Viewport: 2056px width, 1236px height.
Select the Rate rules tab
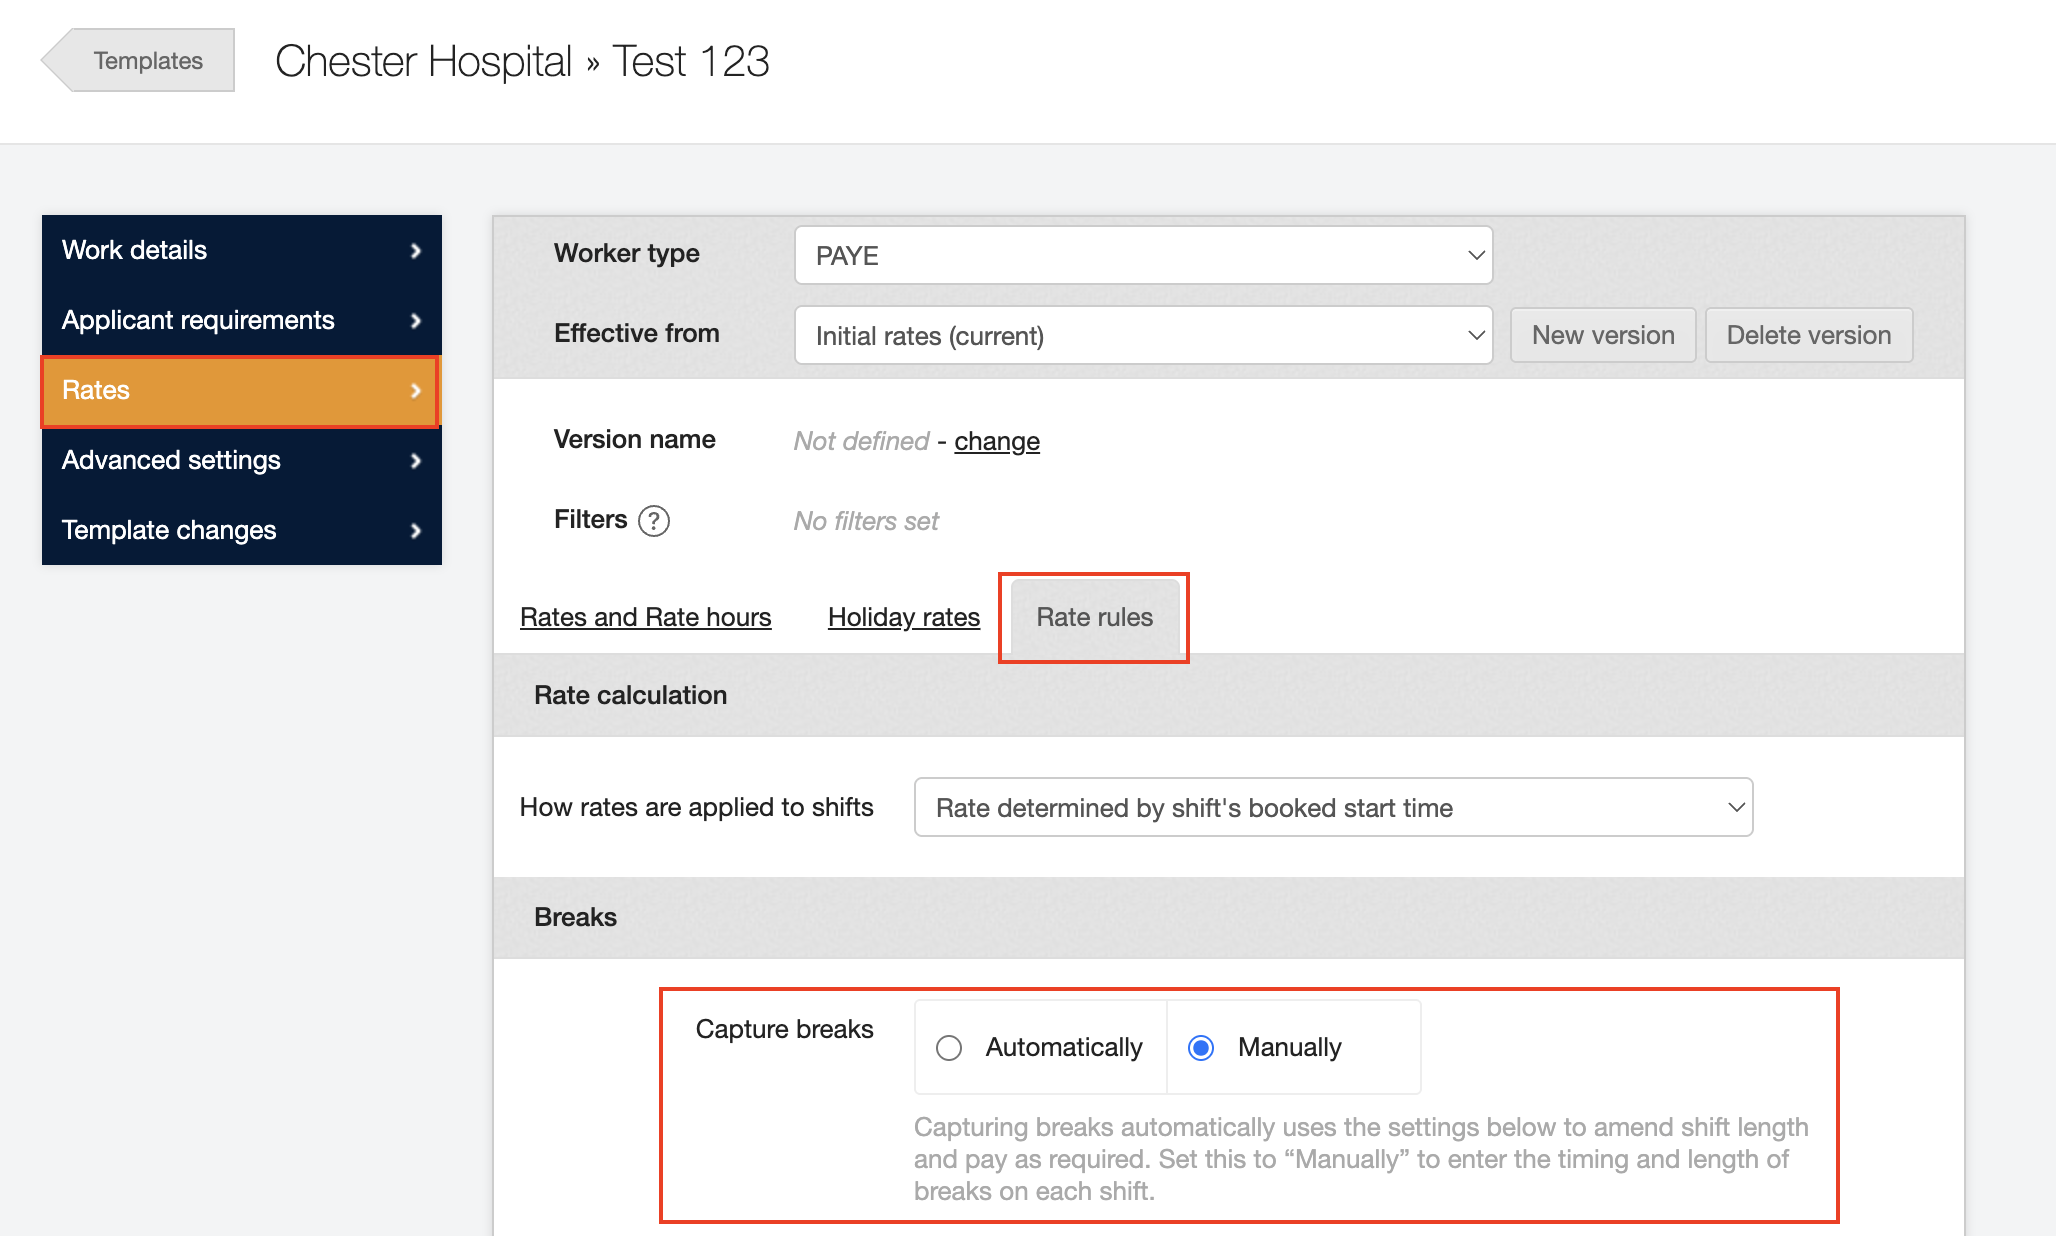(x=1094, y=617)
